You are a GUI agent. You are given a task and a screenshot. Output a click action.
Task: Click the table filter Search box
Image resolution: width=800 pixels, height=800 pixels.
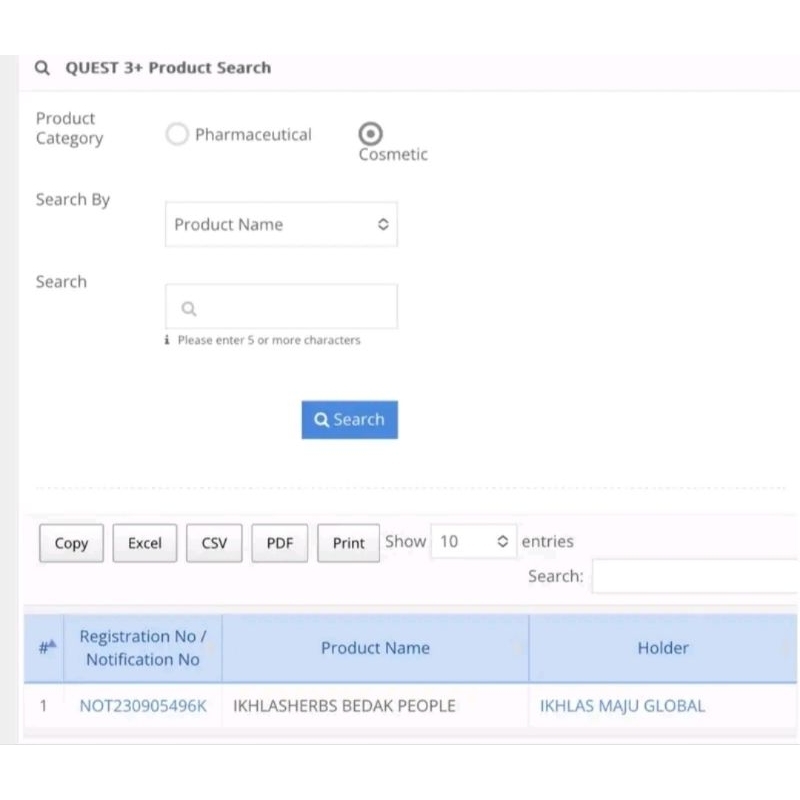695,576
